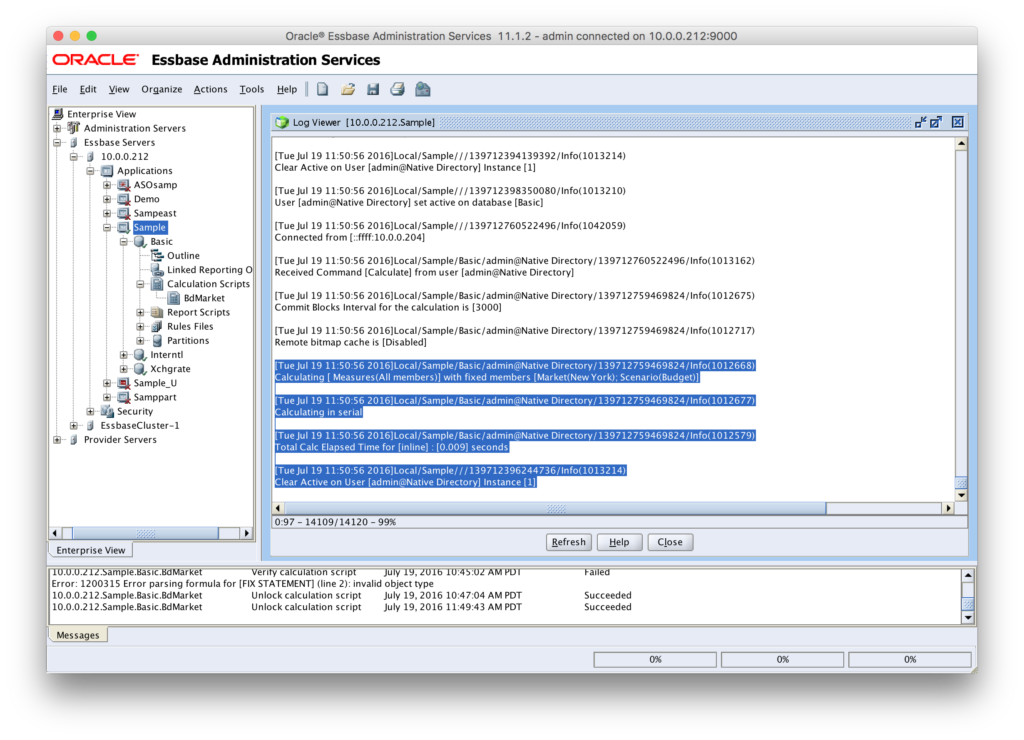
Task: Expand the Security node
Action: [x=91, y=411]
